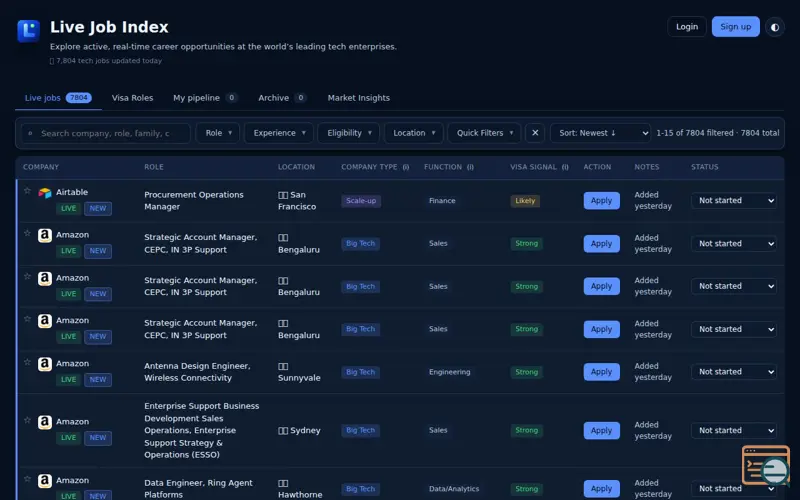This screenshot has height=500, width=800.
Task: Apply to Antenna Design Engineer job
Action: [602, 372]
